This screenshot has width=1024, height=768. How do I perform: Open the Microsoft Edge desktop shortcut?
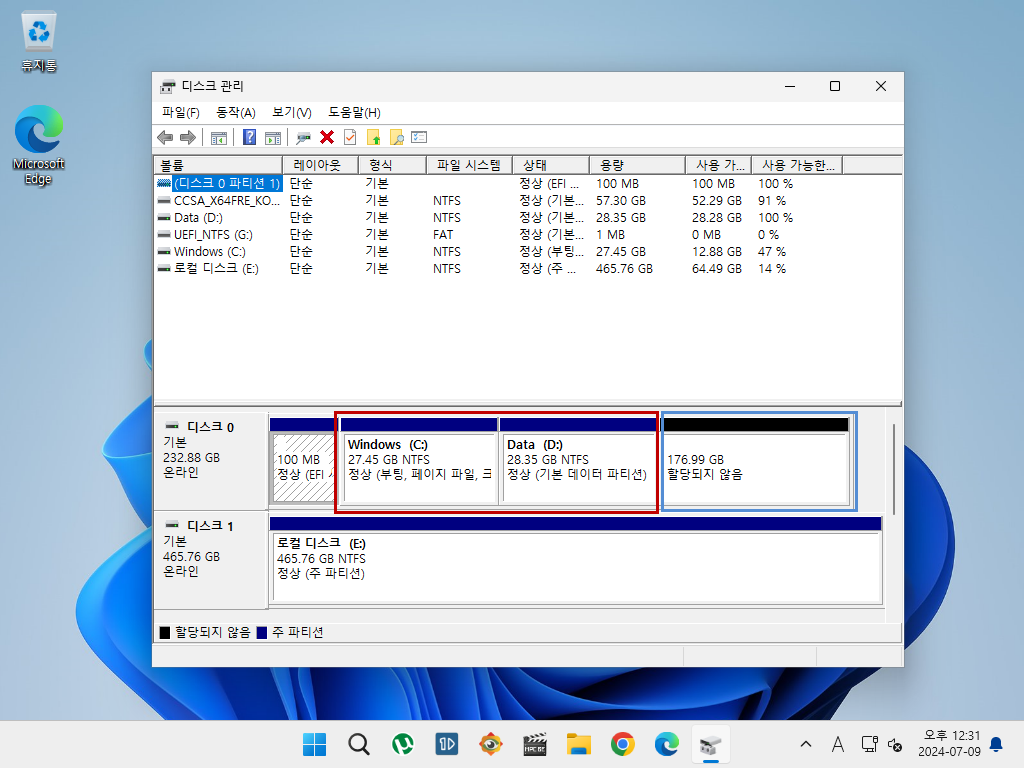(39, 145)
